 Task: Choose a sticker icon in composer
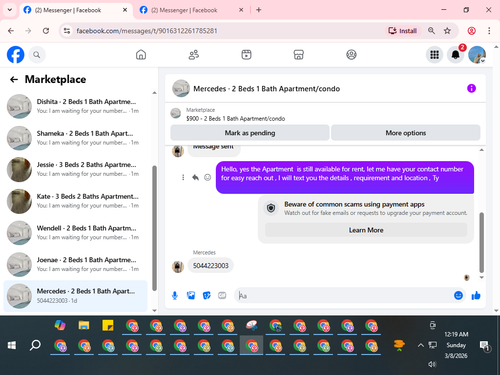207,295
